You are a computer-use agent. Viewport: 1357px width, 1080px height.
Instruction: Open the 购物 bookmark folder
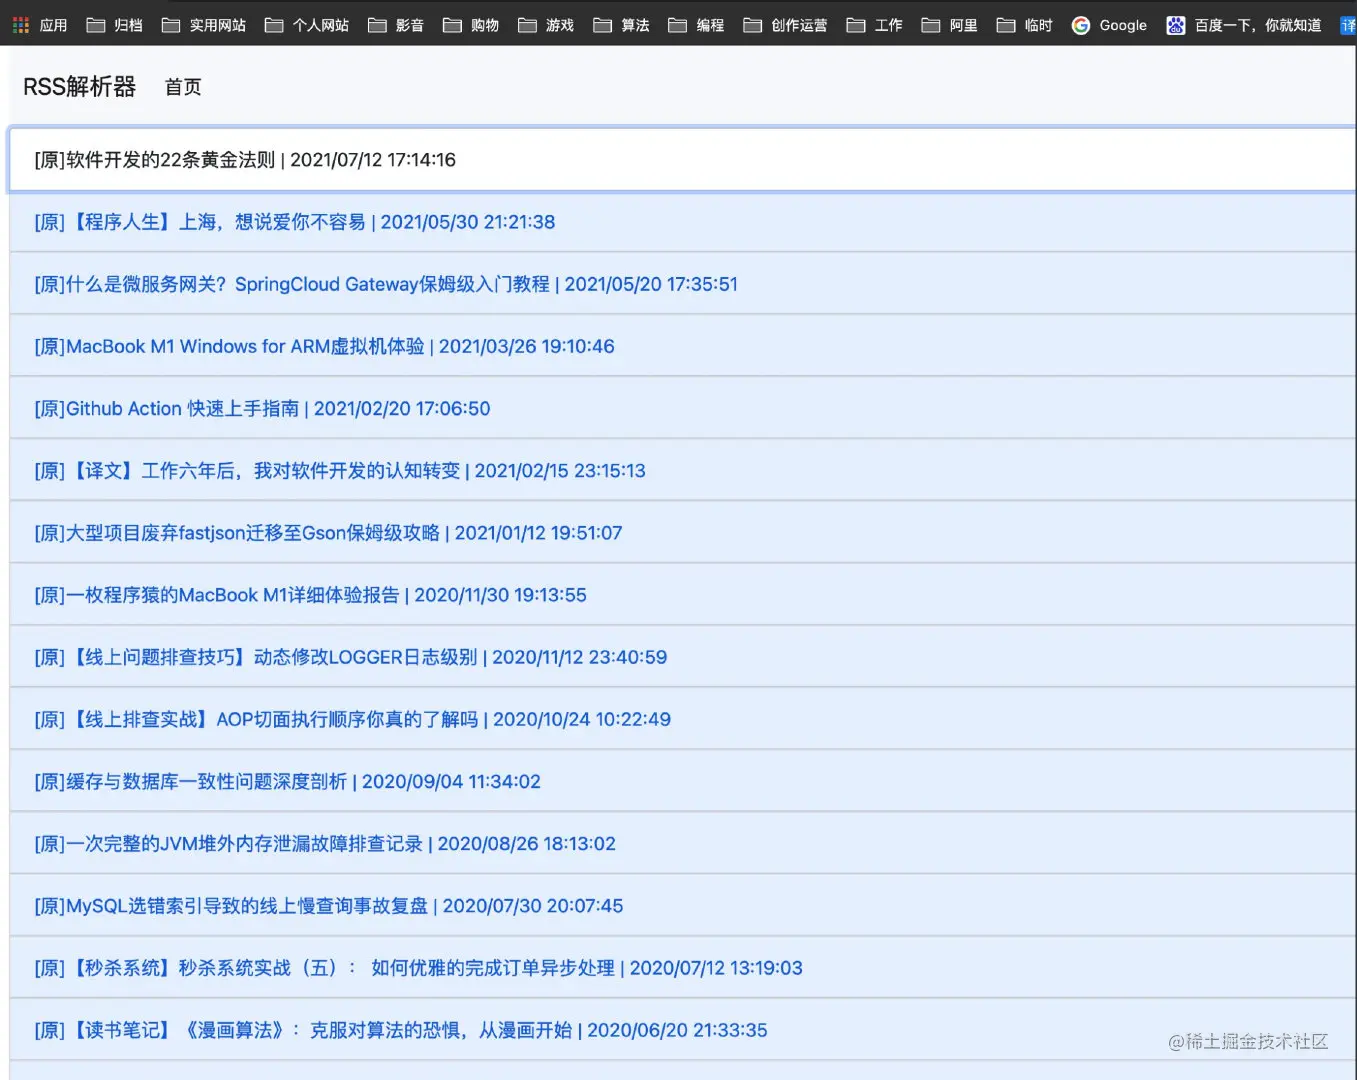[x=471, y=25]
